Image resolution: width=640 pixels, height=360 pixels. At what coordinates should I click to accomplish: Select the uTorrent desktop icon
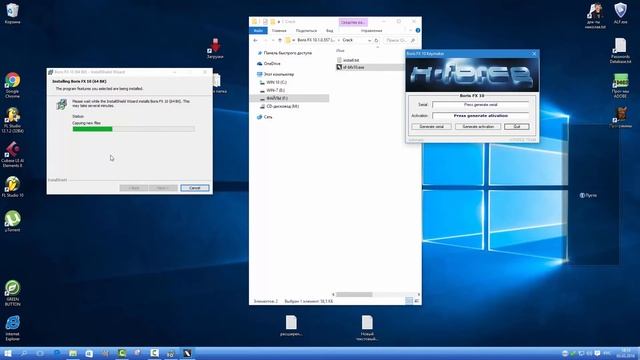coord(12,221)
